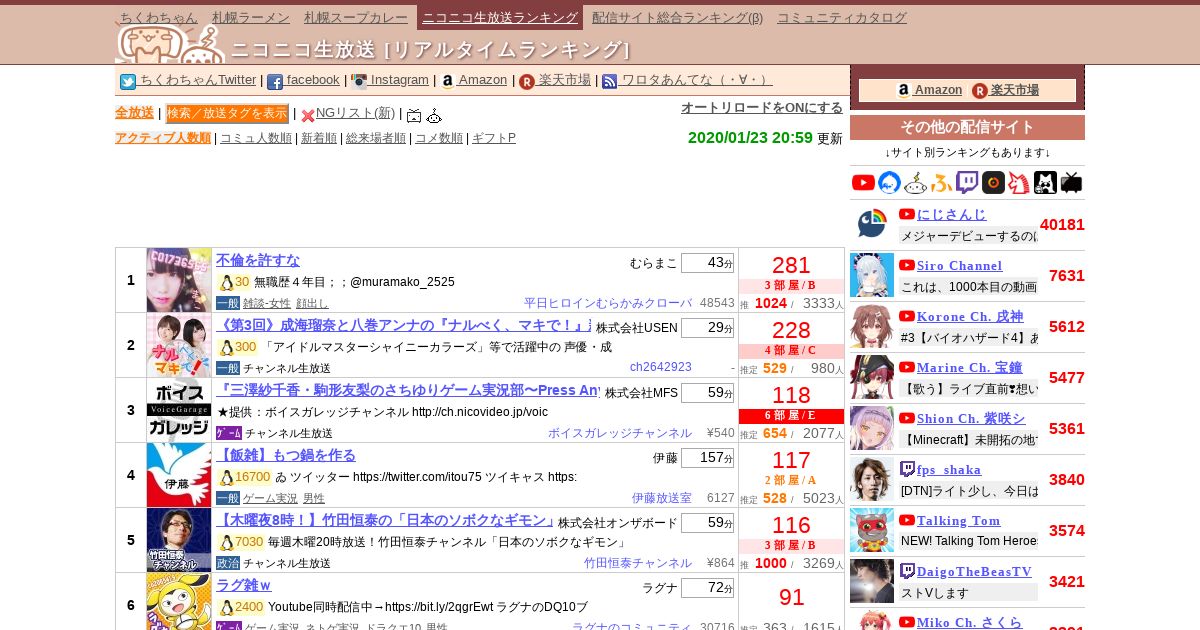This screenshot has width=1200, height=630.
Task: Click the ゲーム実況 tag in 伊藤 row
Action: pyautogui.click(x=270, y=498)
